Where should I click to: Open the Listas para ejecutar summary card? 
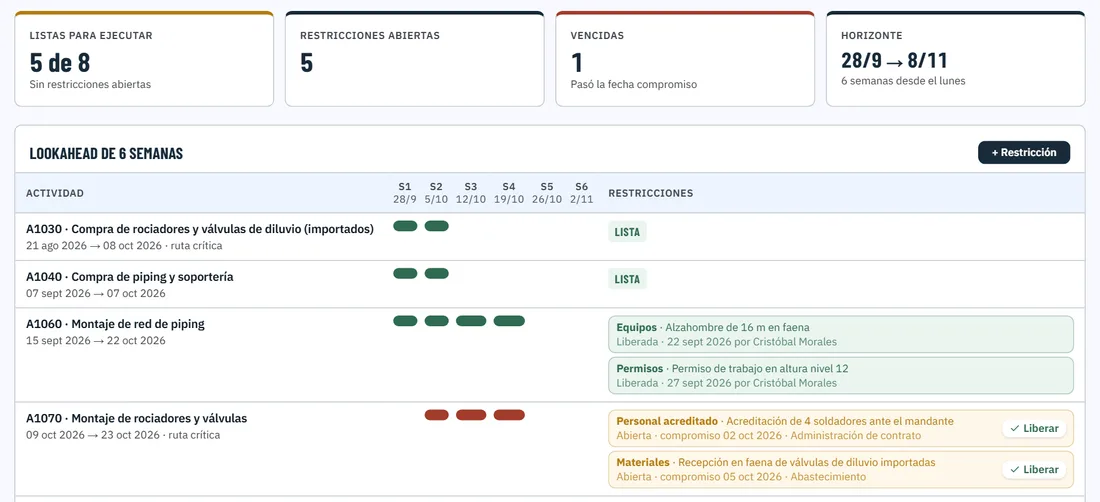pyautogui.click(x=144, y=59)
